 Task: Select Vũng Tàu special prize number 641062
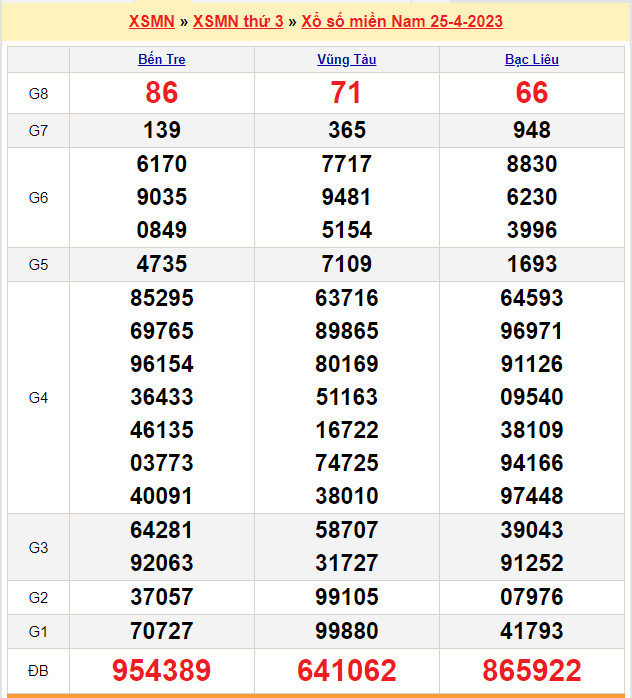(346, 670)
